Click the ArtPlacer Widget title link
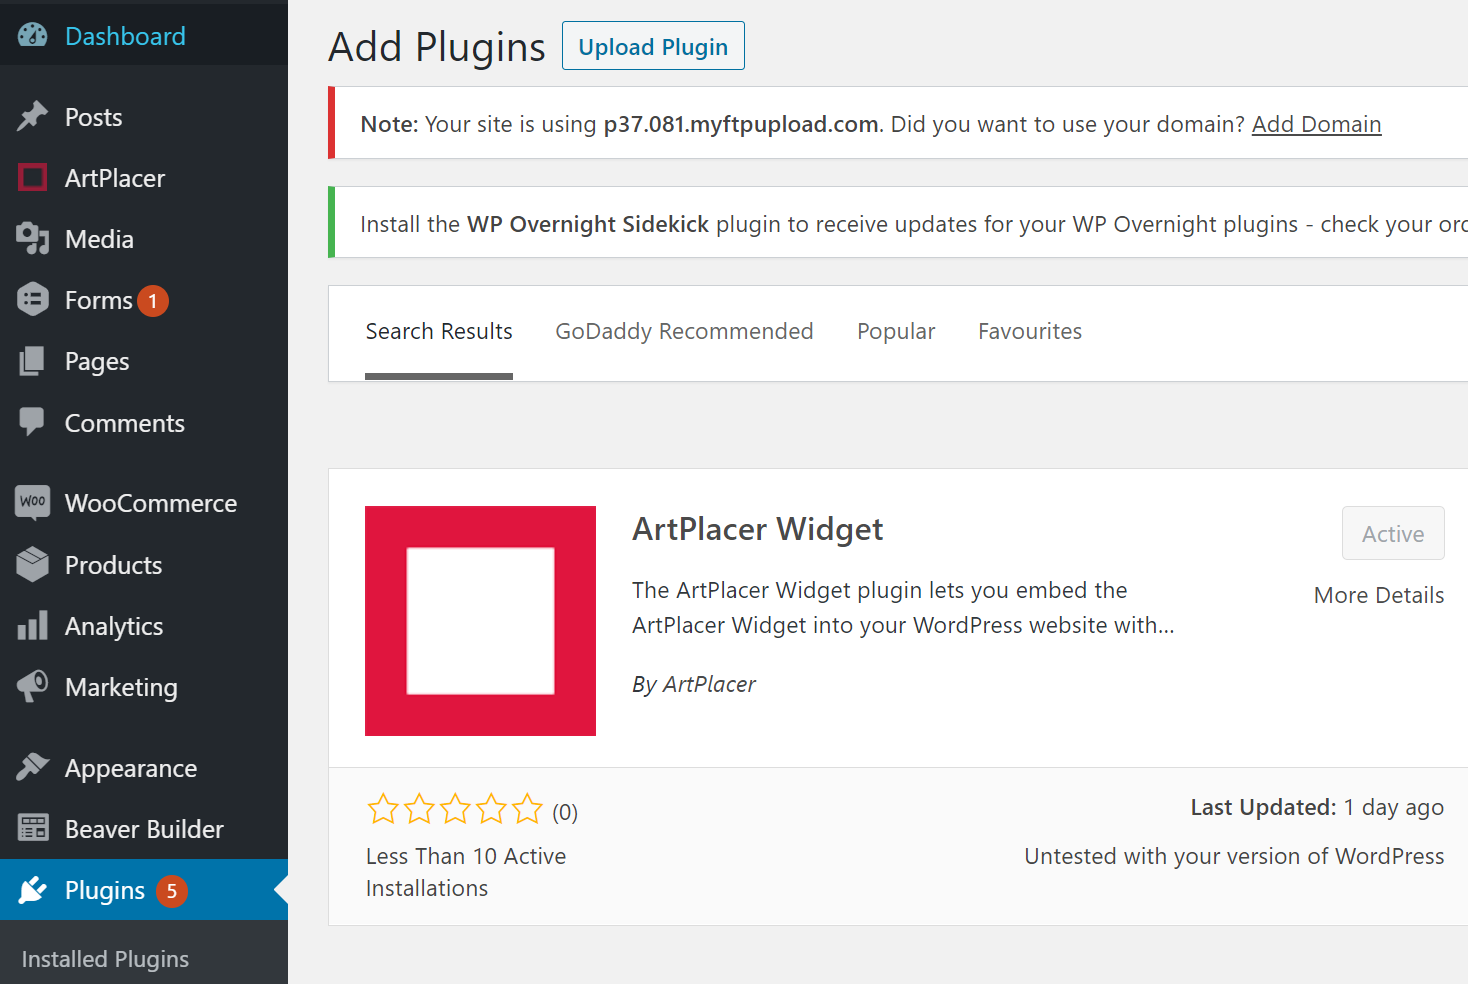Image resolution: width=1468 pixels, height=984 pixels. 758,528
